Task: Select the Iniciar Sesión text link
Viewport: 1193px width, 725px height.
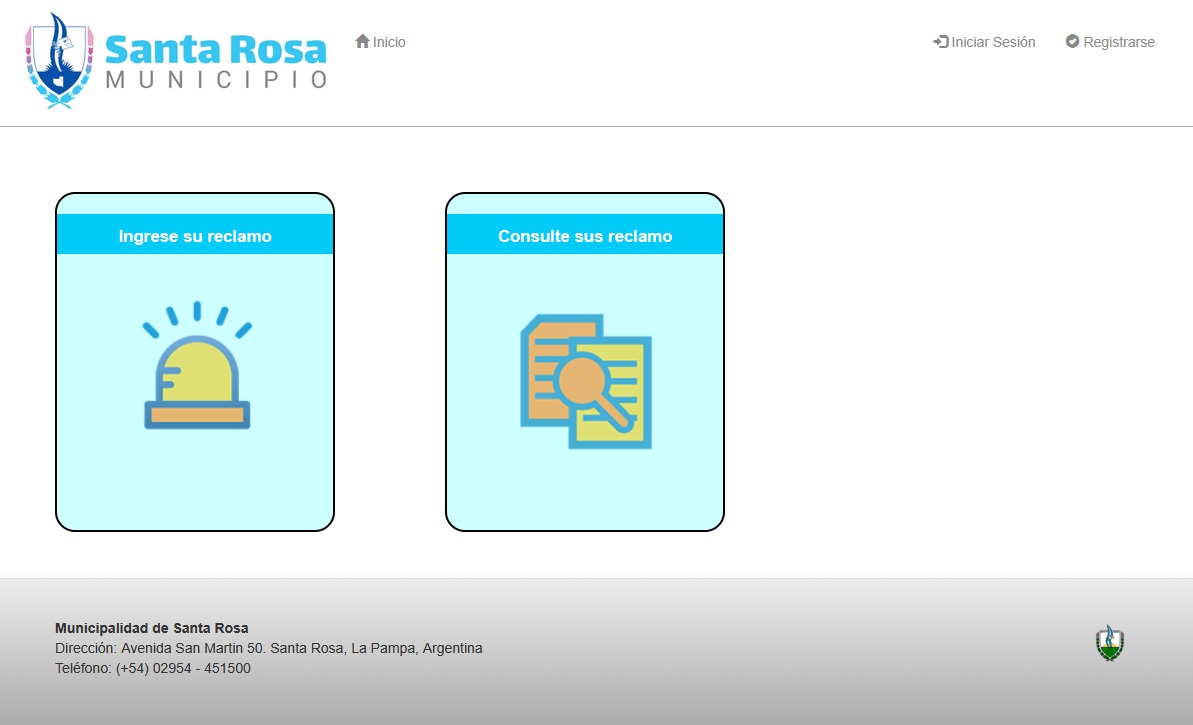Action: coord(993,42)
